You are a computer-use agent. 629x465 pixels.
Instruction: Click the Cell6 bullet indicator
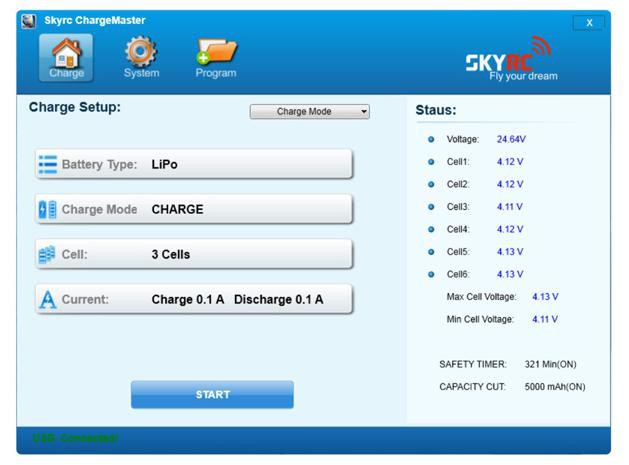tap(431, 274)
